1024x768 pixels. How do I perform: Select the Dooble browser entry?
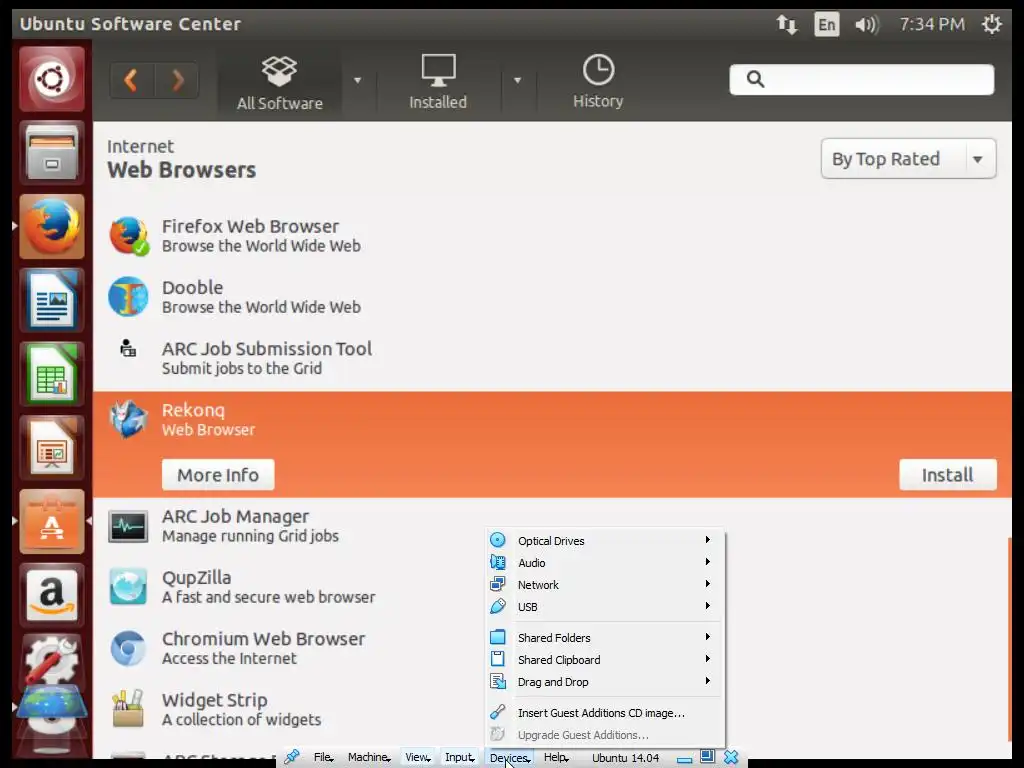coord(552,297)
